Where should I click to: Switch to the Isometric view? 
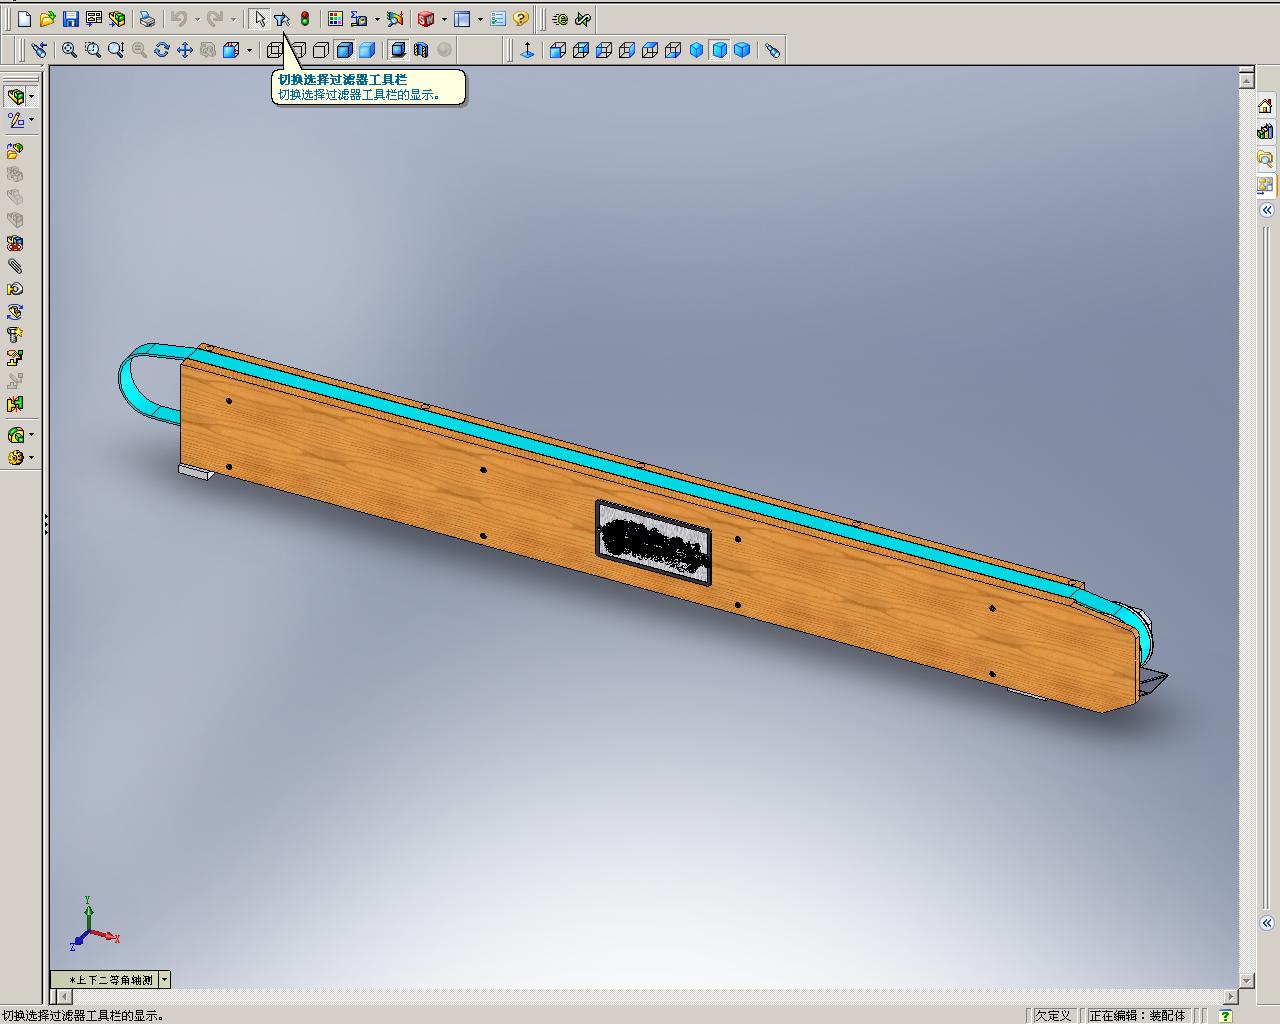tap(697, 50)
